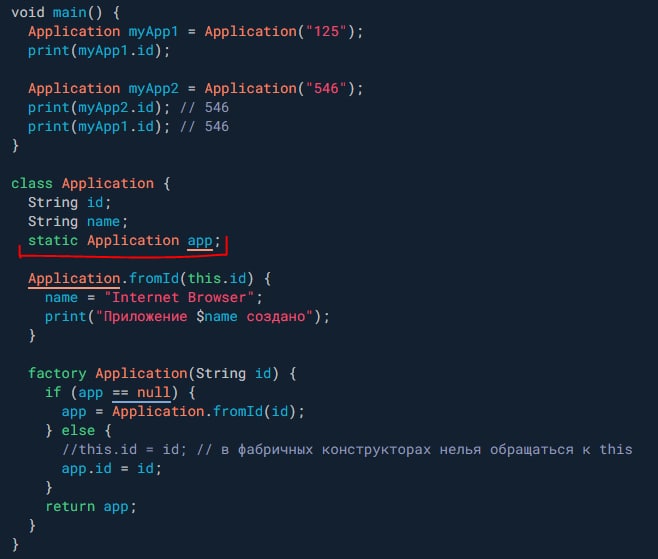Click the '//this.id = id;' commented code
The height and width of the screenshot is (559, 658).
(x=124, y=449)
